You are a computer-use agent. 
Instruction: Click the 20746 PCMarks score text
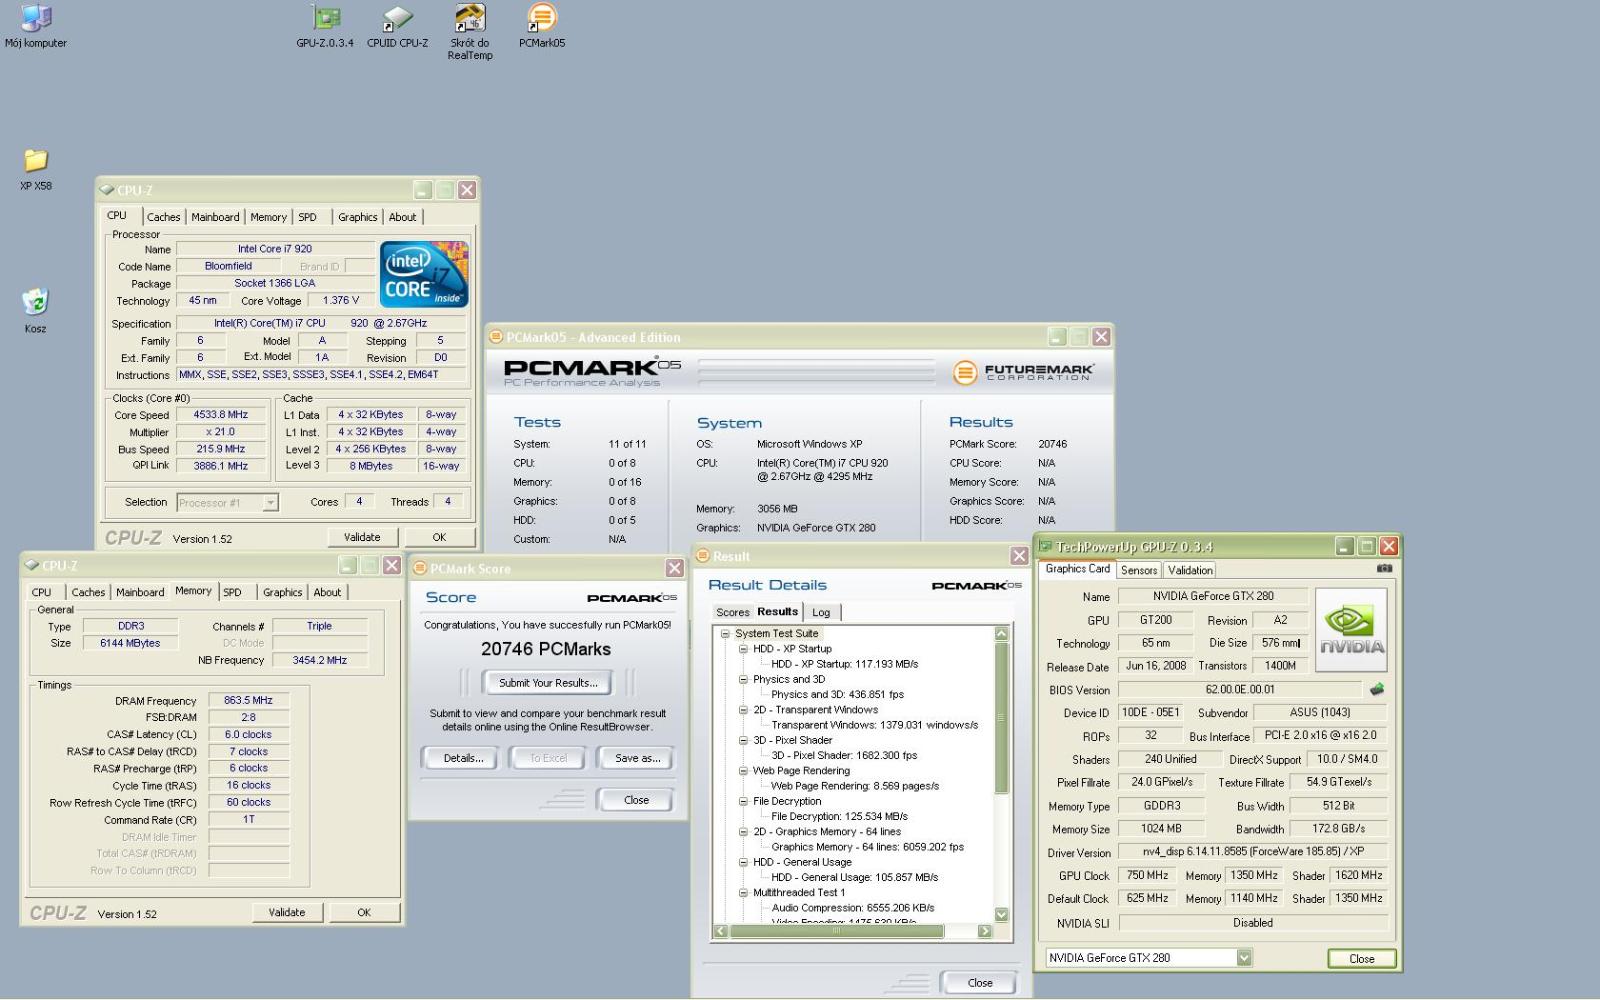tap(546, 649)
